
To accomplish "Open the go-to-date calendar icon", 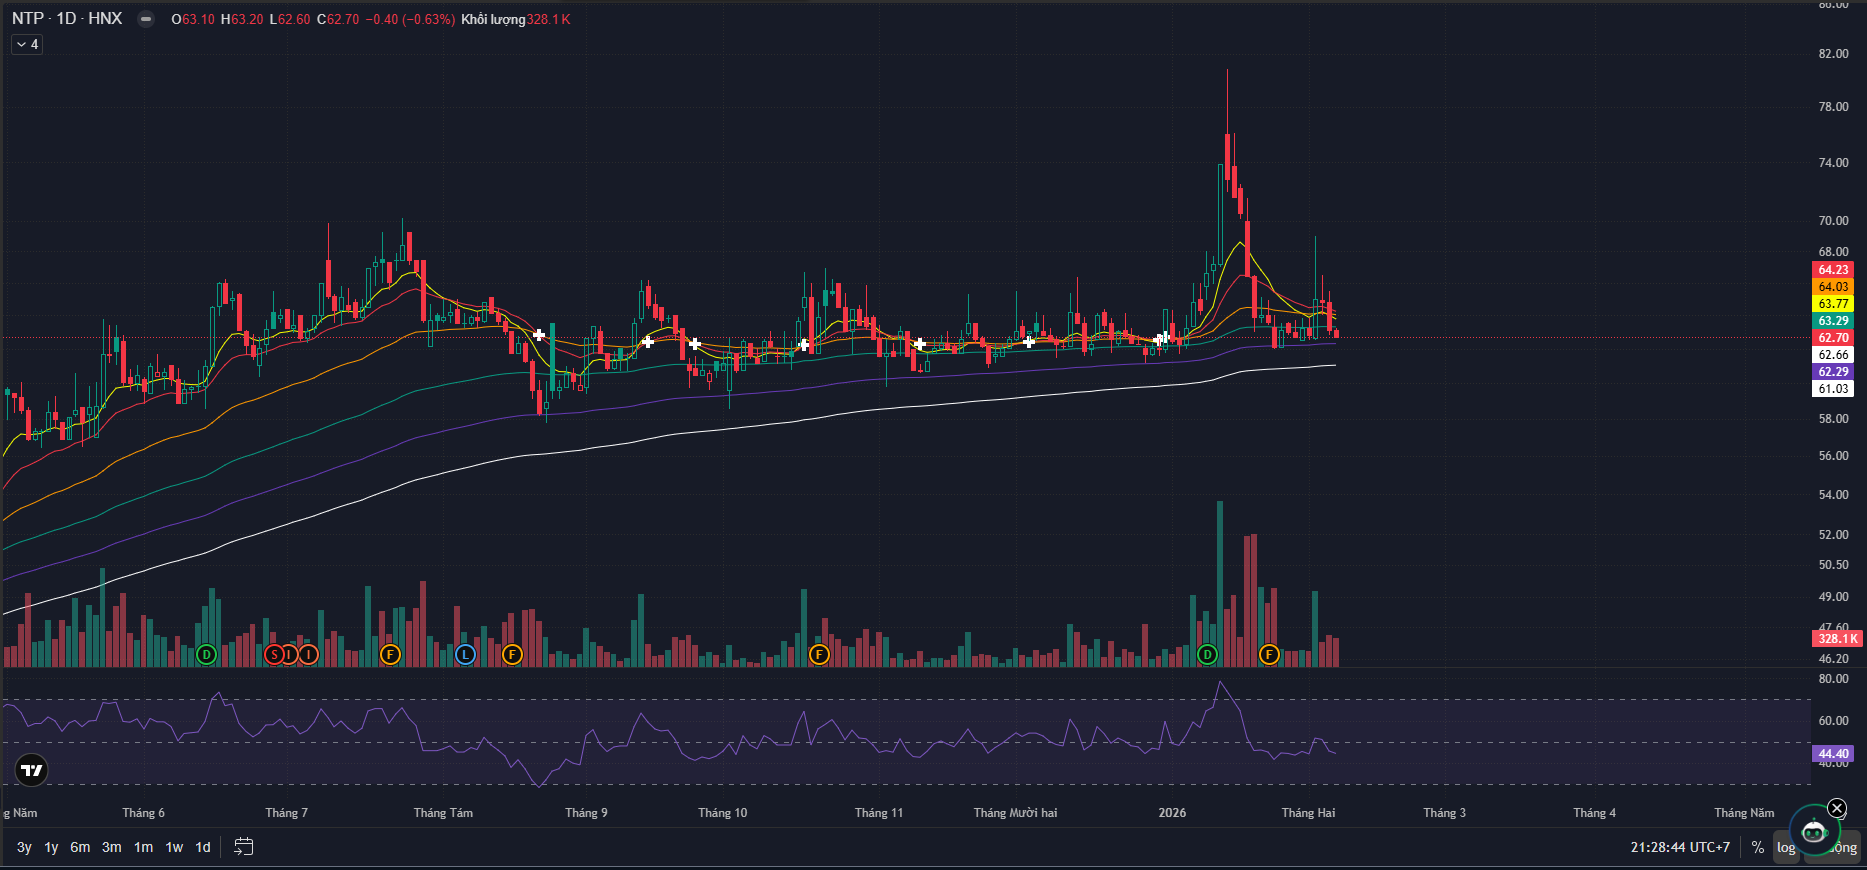I will pos(243,847).
